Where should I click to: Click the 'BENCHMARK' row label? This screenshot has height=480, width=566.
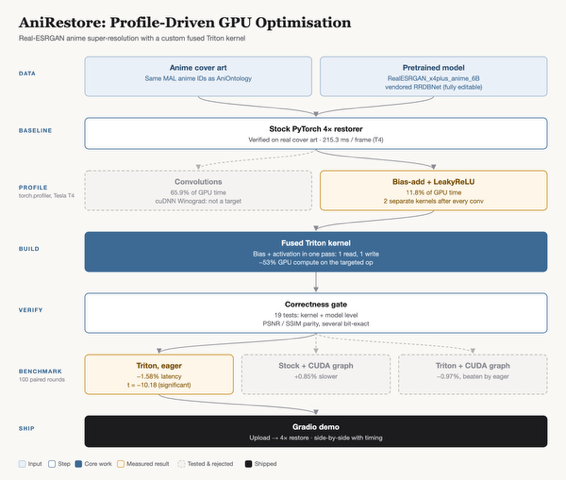[40, 371]
